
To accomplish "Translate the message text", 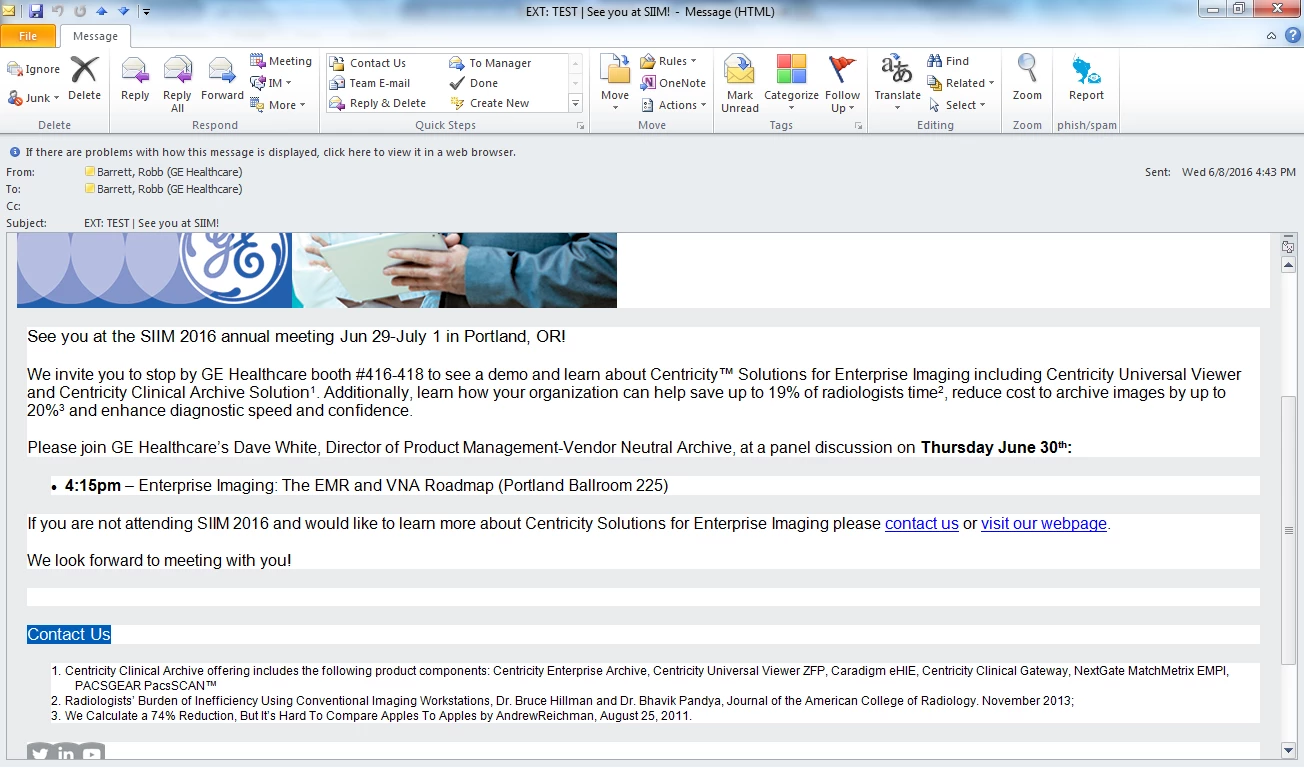I will 897,83.
